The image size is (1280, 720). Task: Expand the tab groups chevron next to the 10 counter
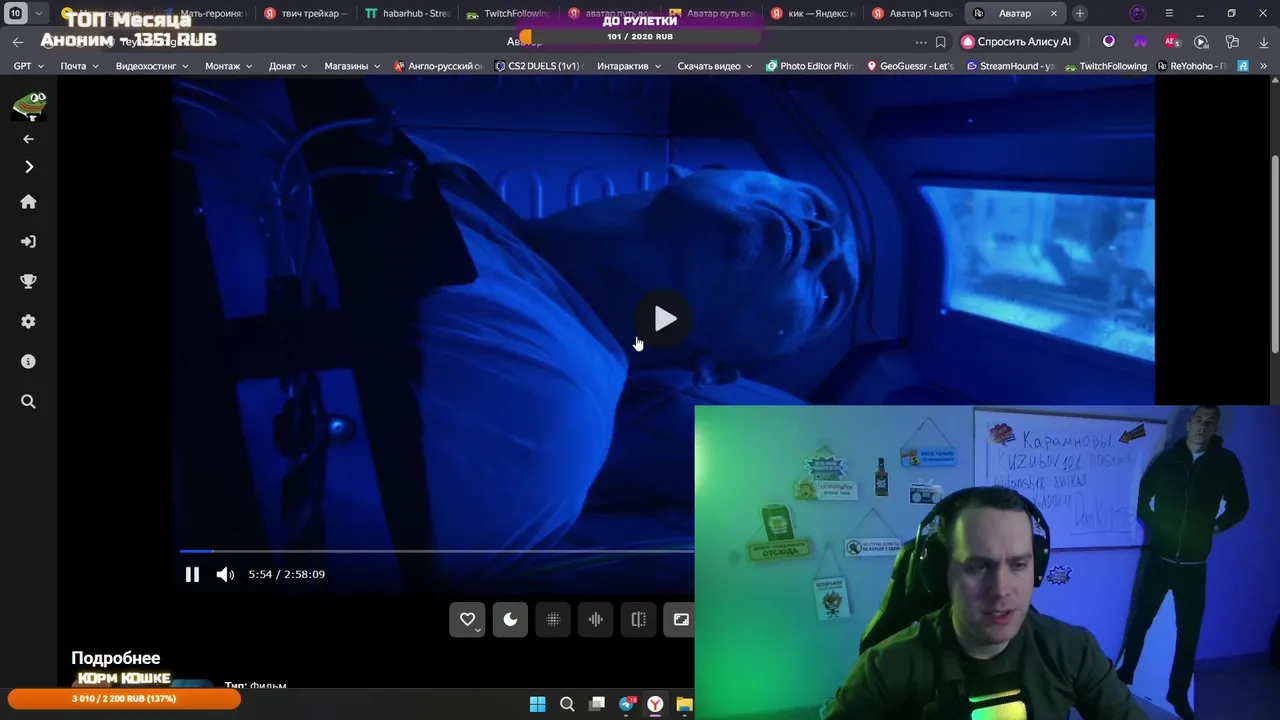pos(39,13)
